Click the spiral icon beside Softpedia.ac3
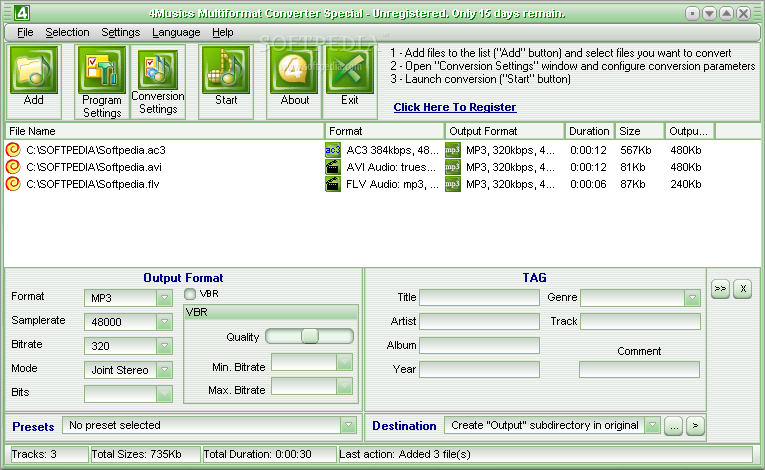 point(13,150)
